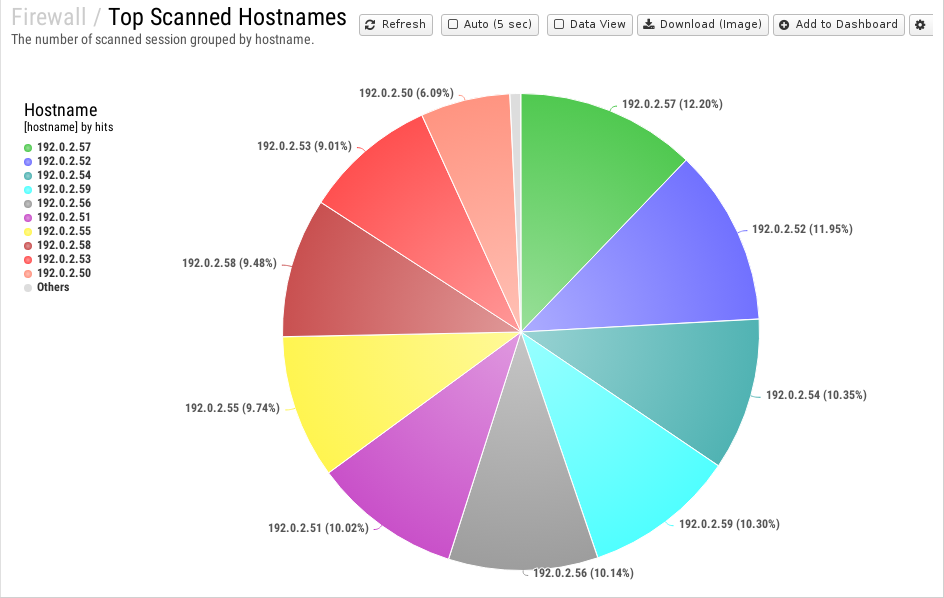Click teal legend marker for 192.0.2.54
Image resolution: width=944 pixels, height=598 pixels.
pos(29,175)
